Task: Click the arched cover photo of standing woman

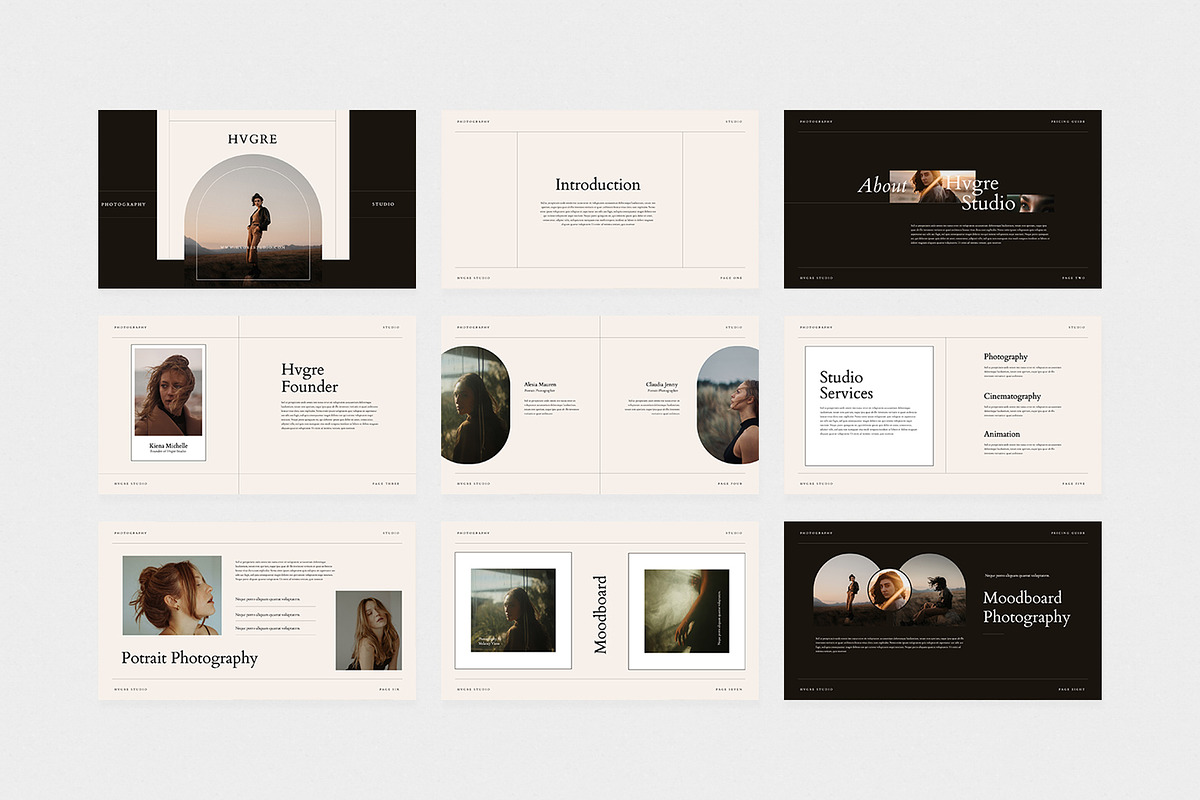Action: coord(253,218)
